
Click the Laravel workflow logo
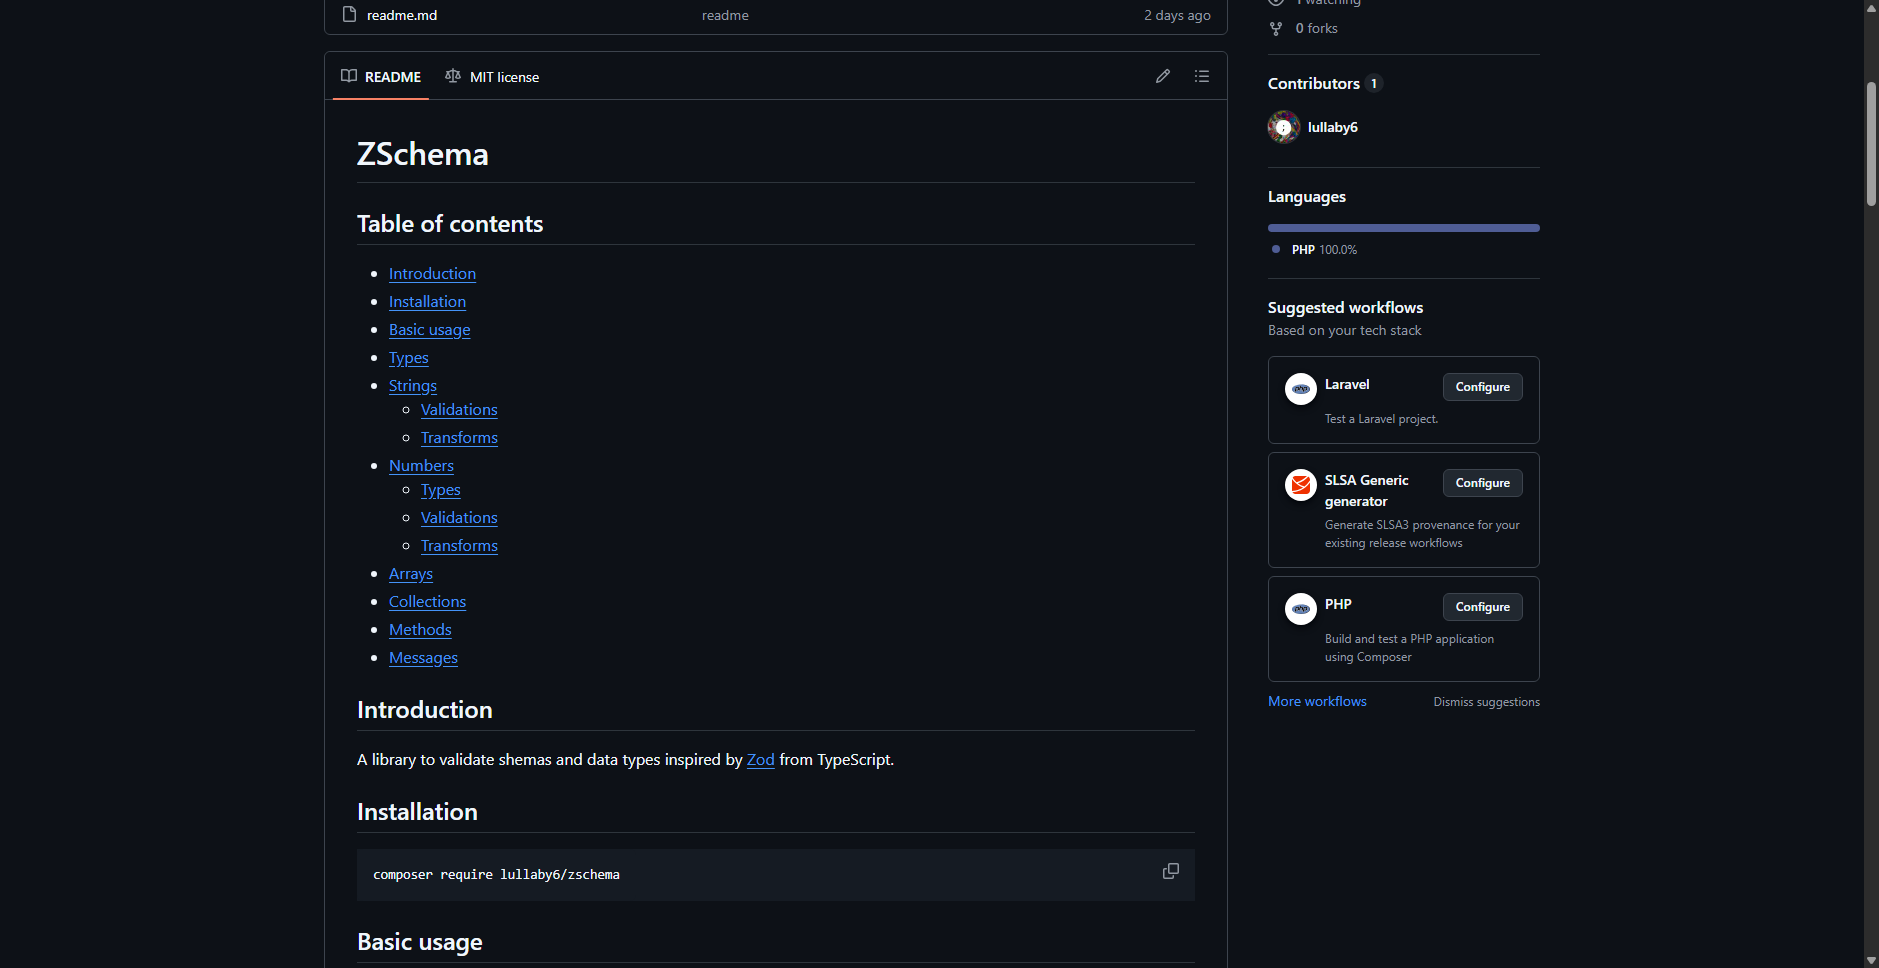(1301, 389)
